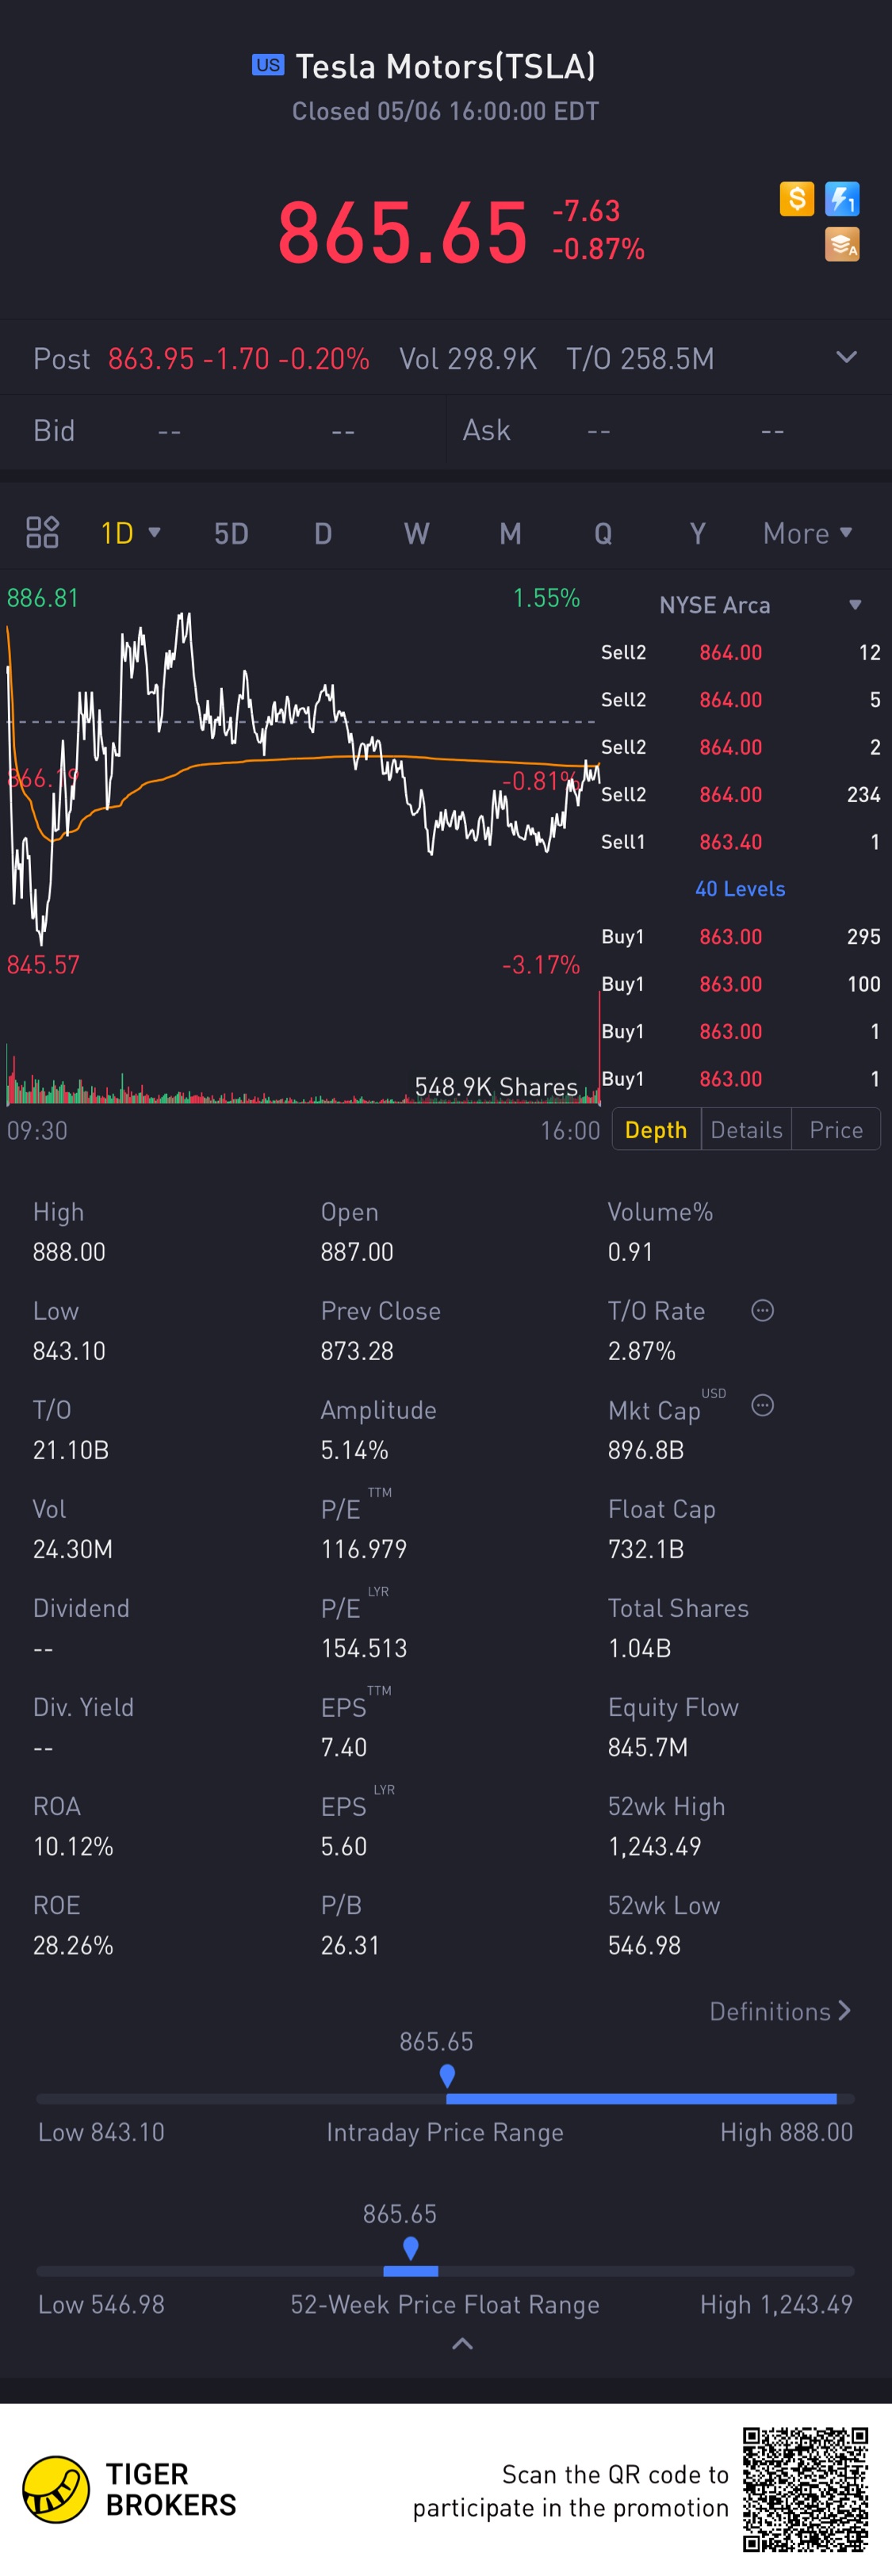Expand the post-market details chevron

click(x=846, y=357)
